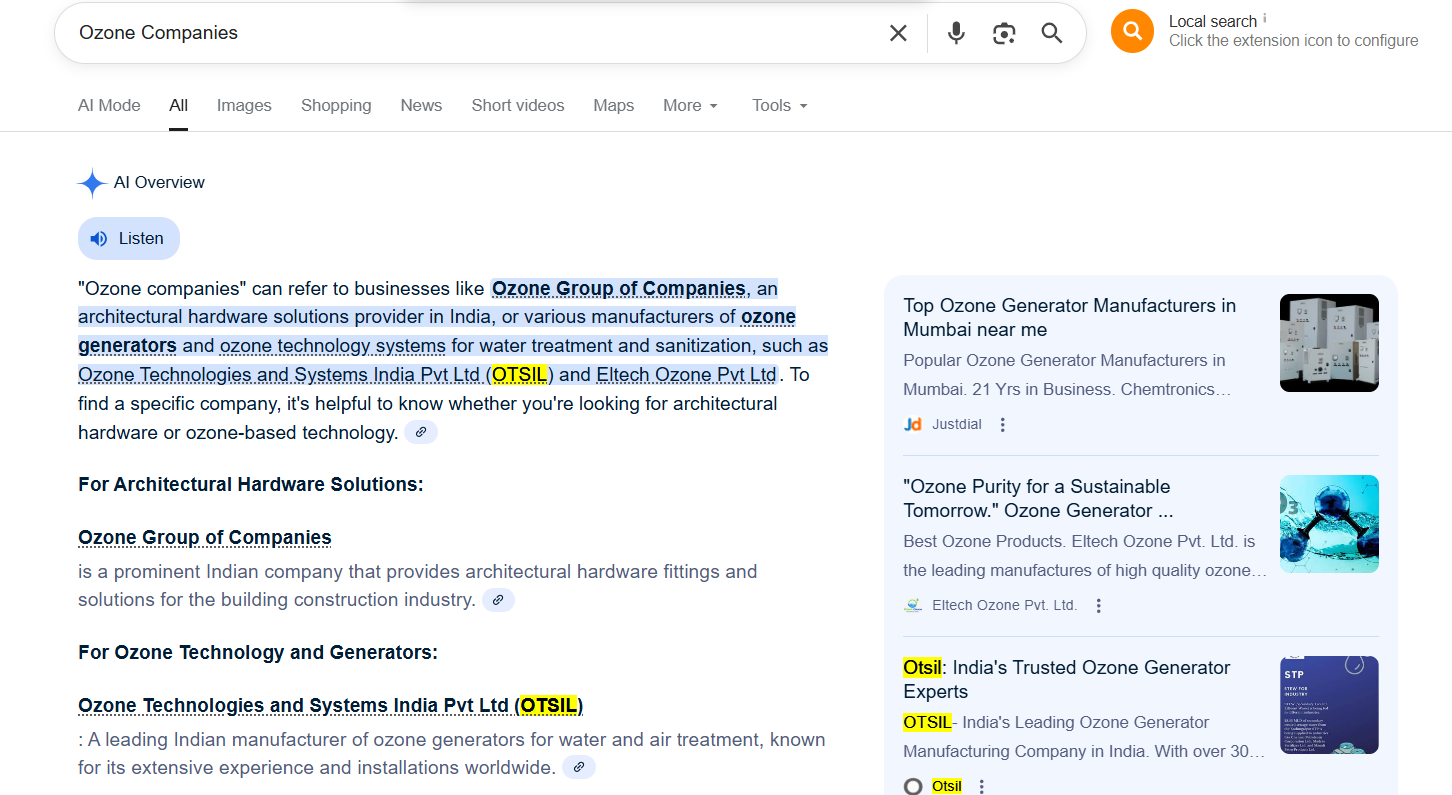Open the Short videos tab
Screen dimensions: 1452x795
click(x=517, y=105)
